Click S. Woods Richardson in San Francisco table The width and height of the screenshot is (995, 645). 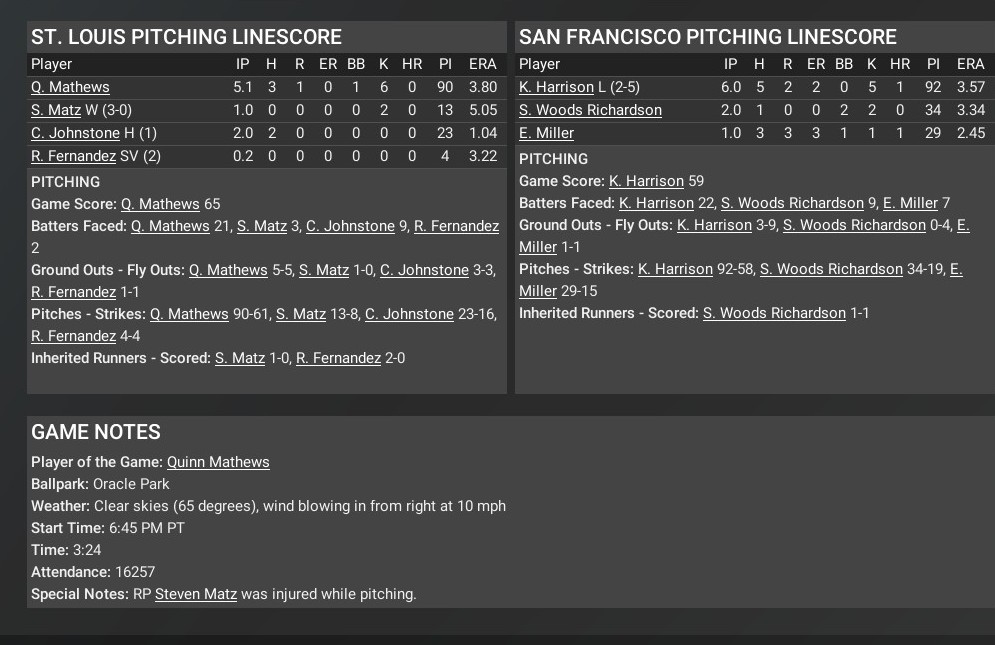tap(590, 110)
